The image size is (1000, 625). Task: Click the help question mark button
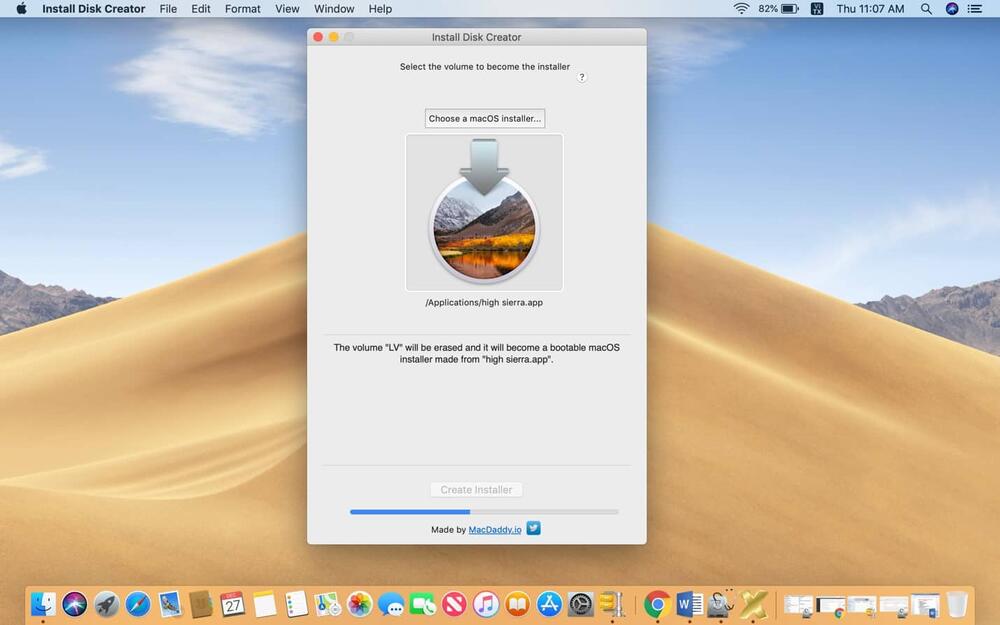point(582,77)
